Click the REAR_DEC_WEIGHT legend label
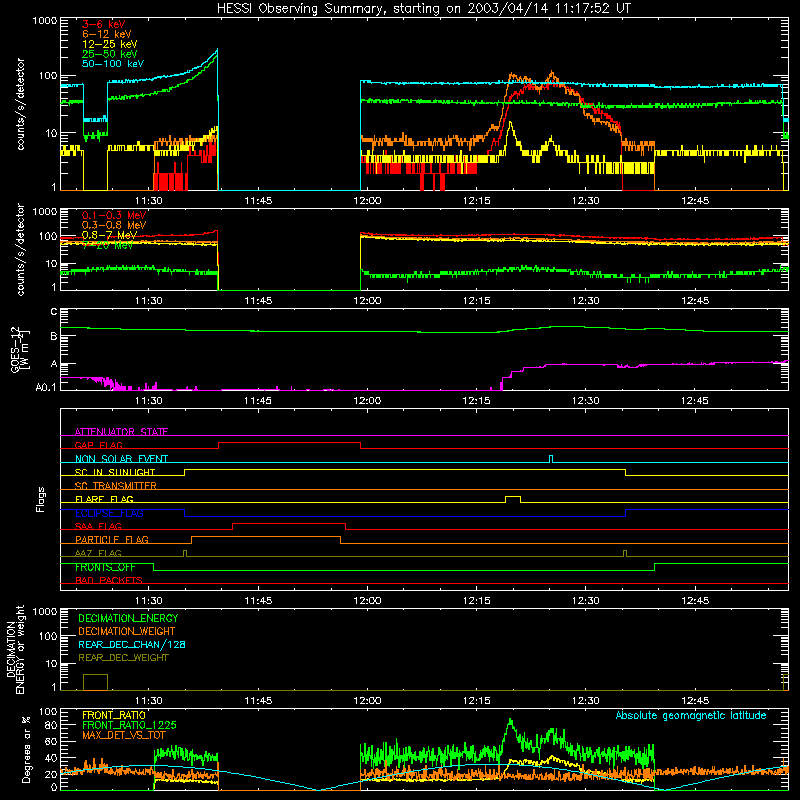The image size is (800, 800). [x=123, y=658]
